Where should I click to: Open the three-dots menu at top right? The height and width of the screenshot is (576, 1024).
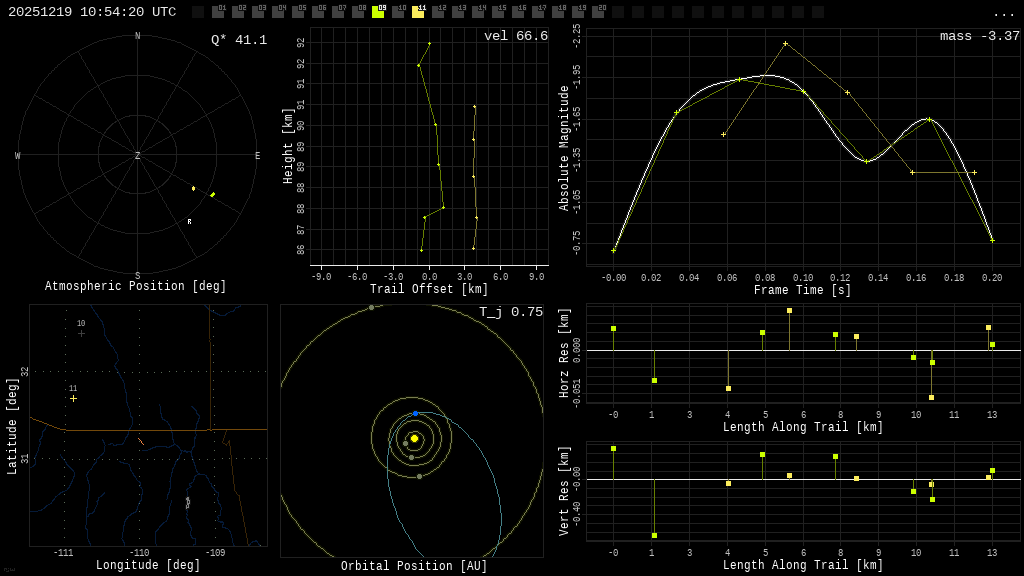(1003, 14)
